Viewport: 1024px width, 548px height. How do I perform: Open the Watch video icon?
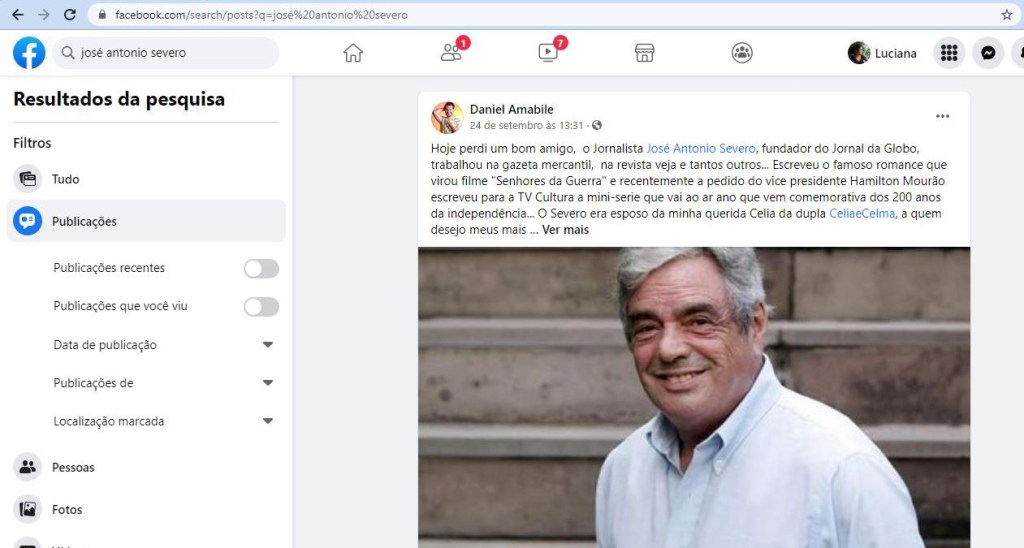pos(549,52)
